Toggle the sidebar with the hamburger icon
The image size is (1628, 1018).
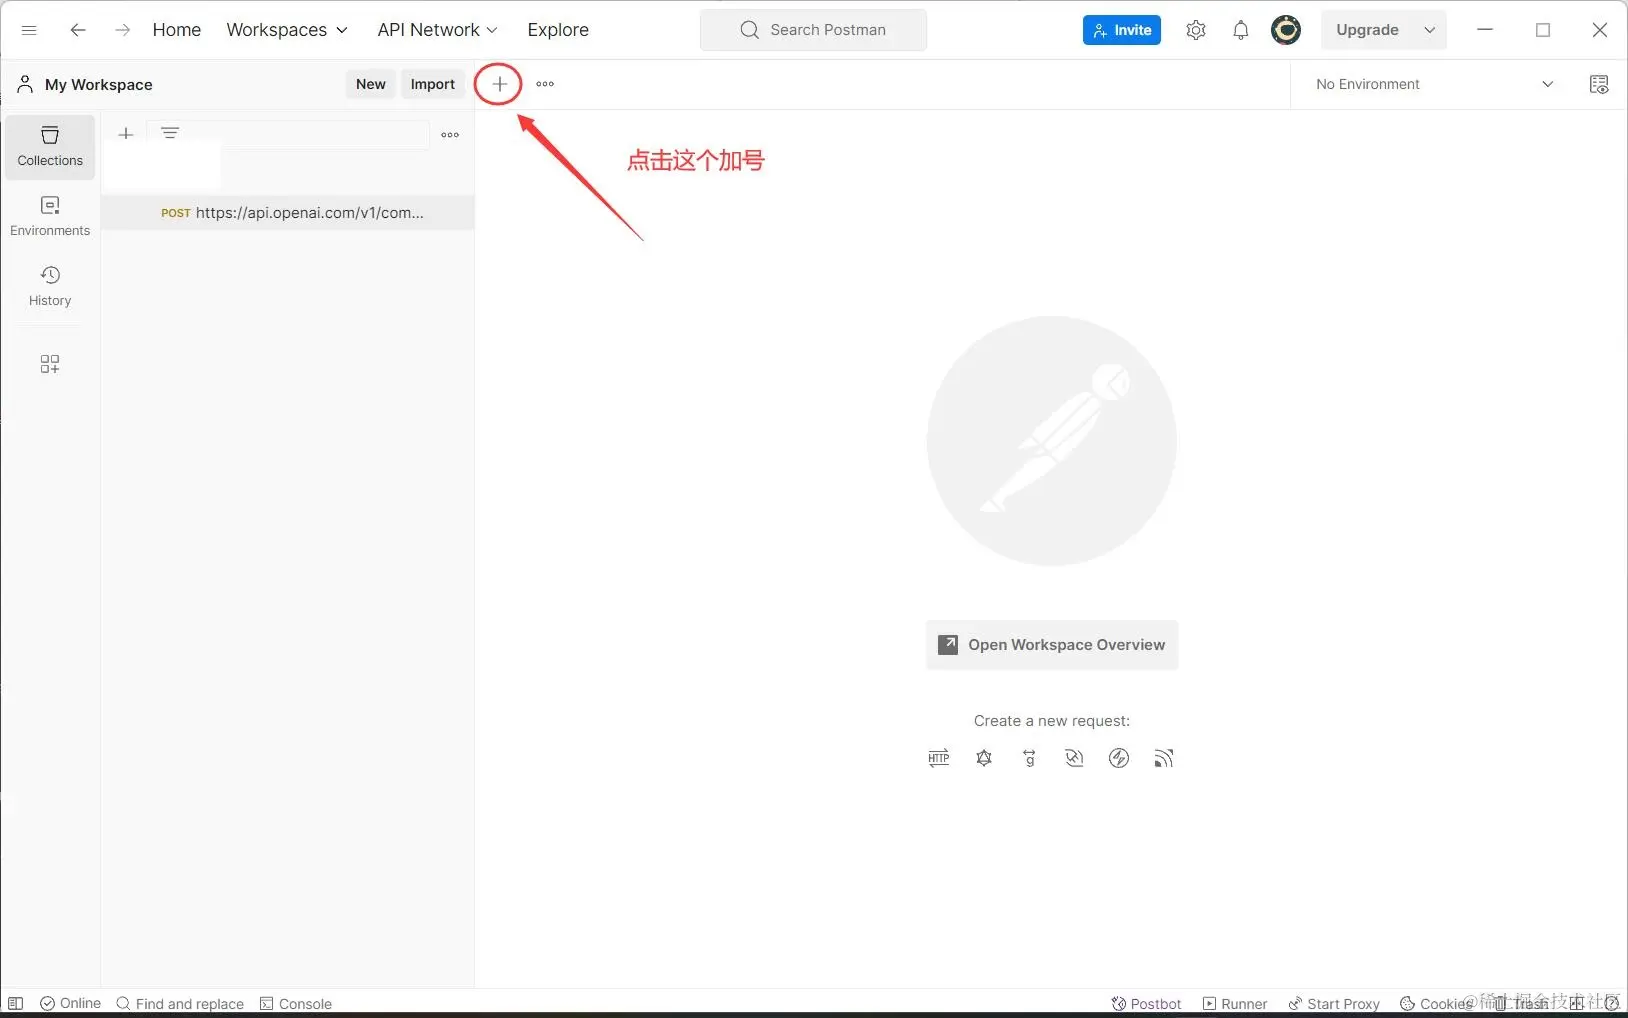click(x=29, y=29)
